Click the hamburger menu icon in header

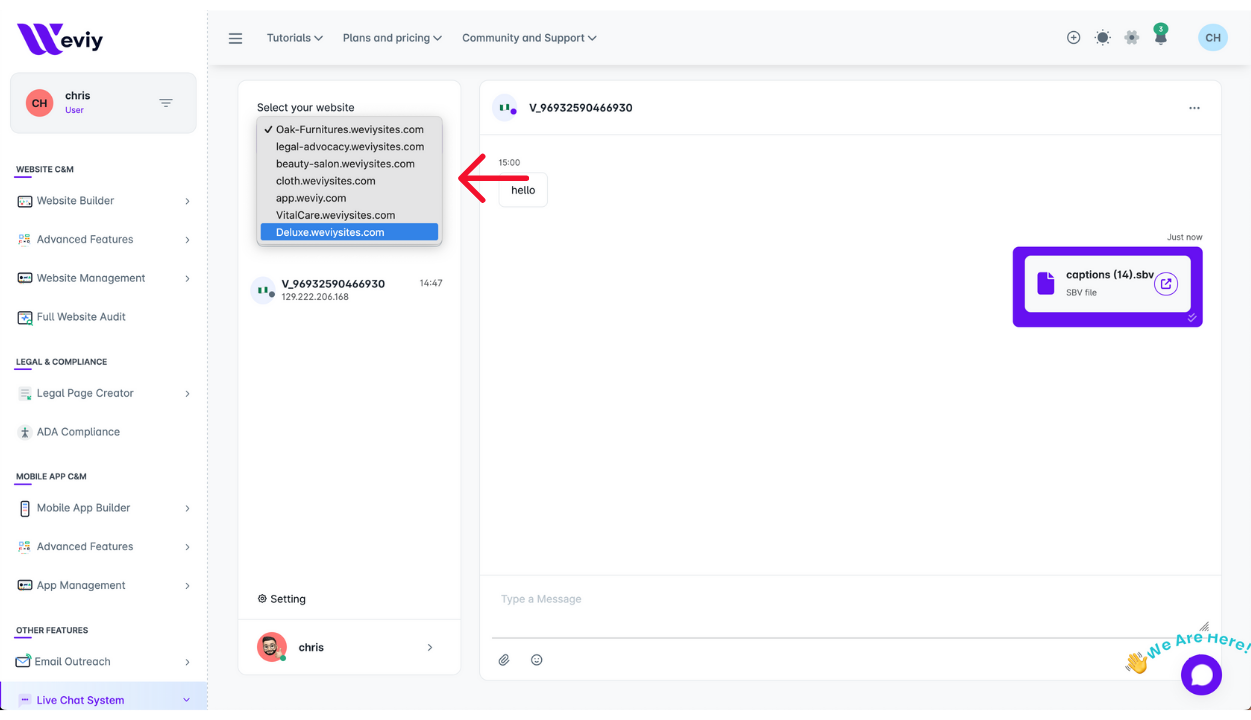(x=236, y=38)
